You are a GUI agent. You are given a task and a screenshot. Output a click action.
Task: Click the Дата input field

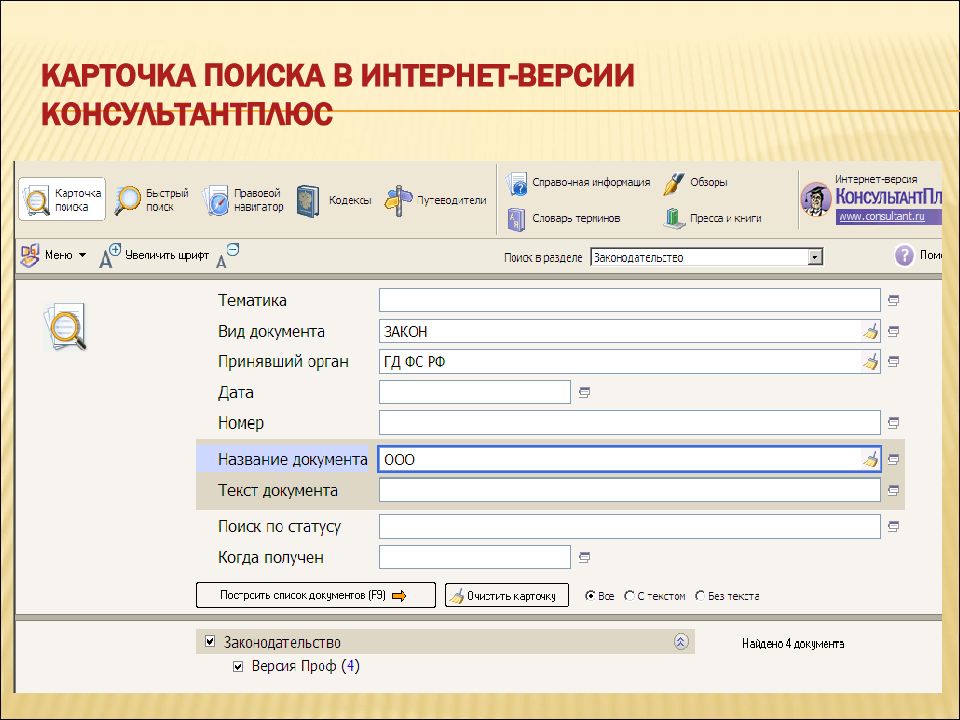(x=474, y=392)
